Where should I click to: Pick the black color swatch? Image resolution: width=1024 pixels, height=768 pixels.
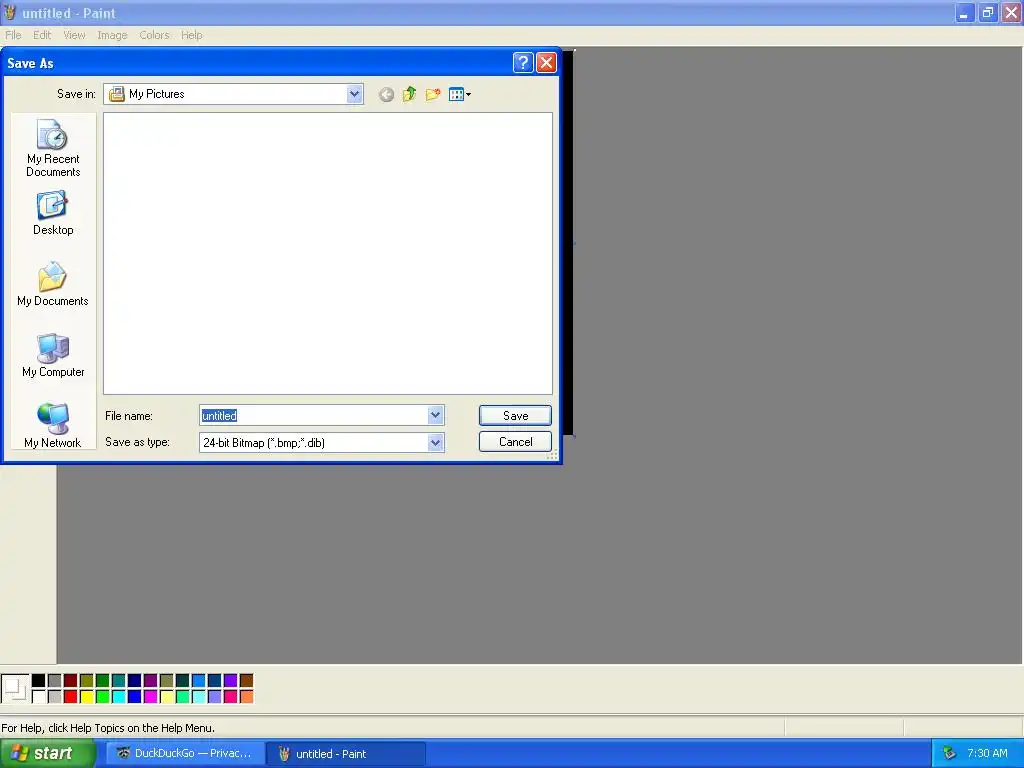(x=39, y=680)
